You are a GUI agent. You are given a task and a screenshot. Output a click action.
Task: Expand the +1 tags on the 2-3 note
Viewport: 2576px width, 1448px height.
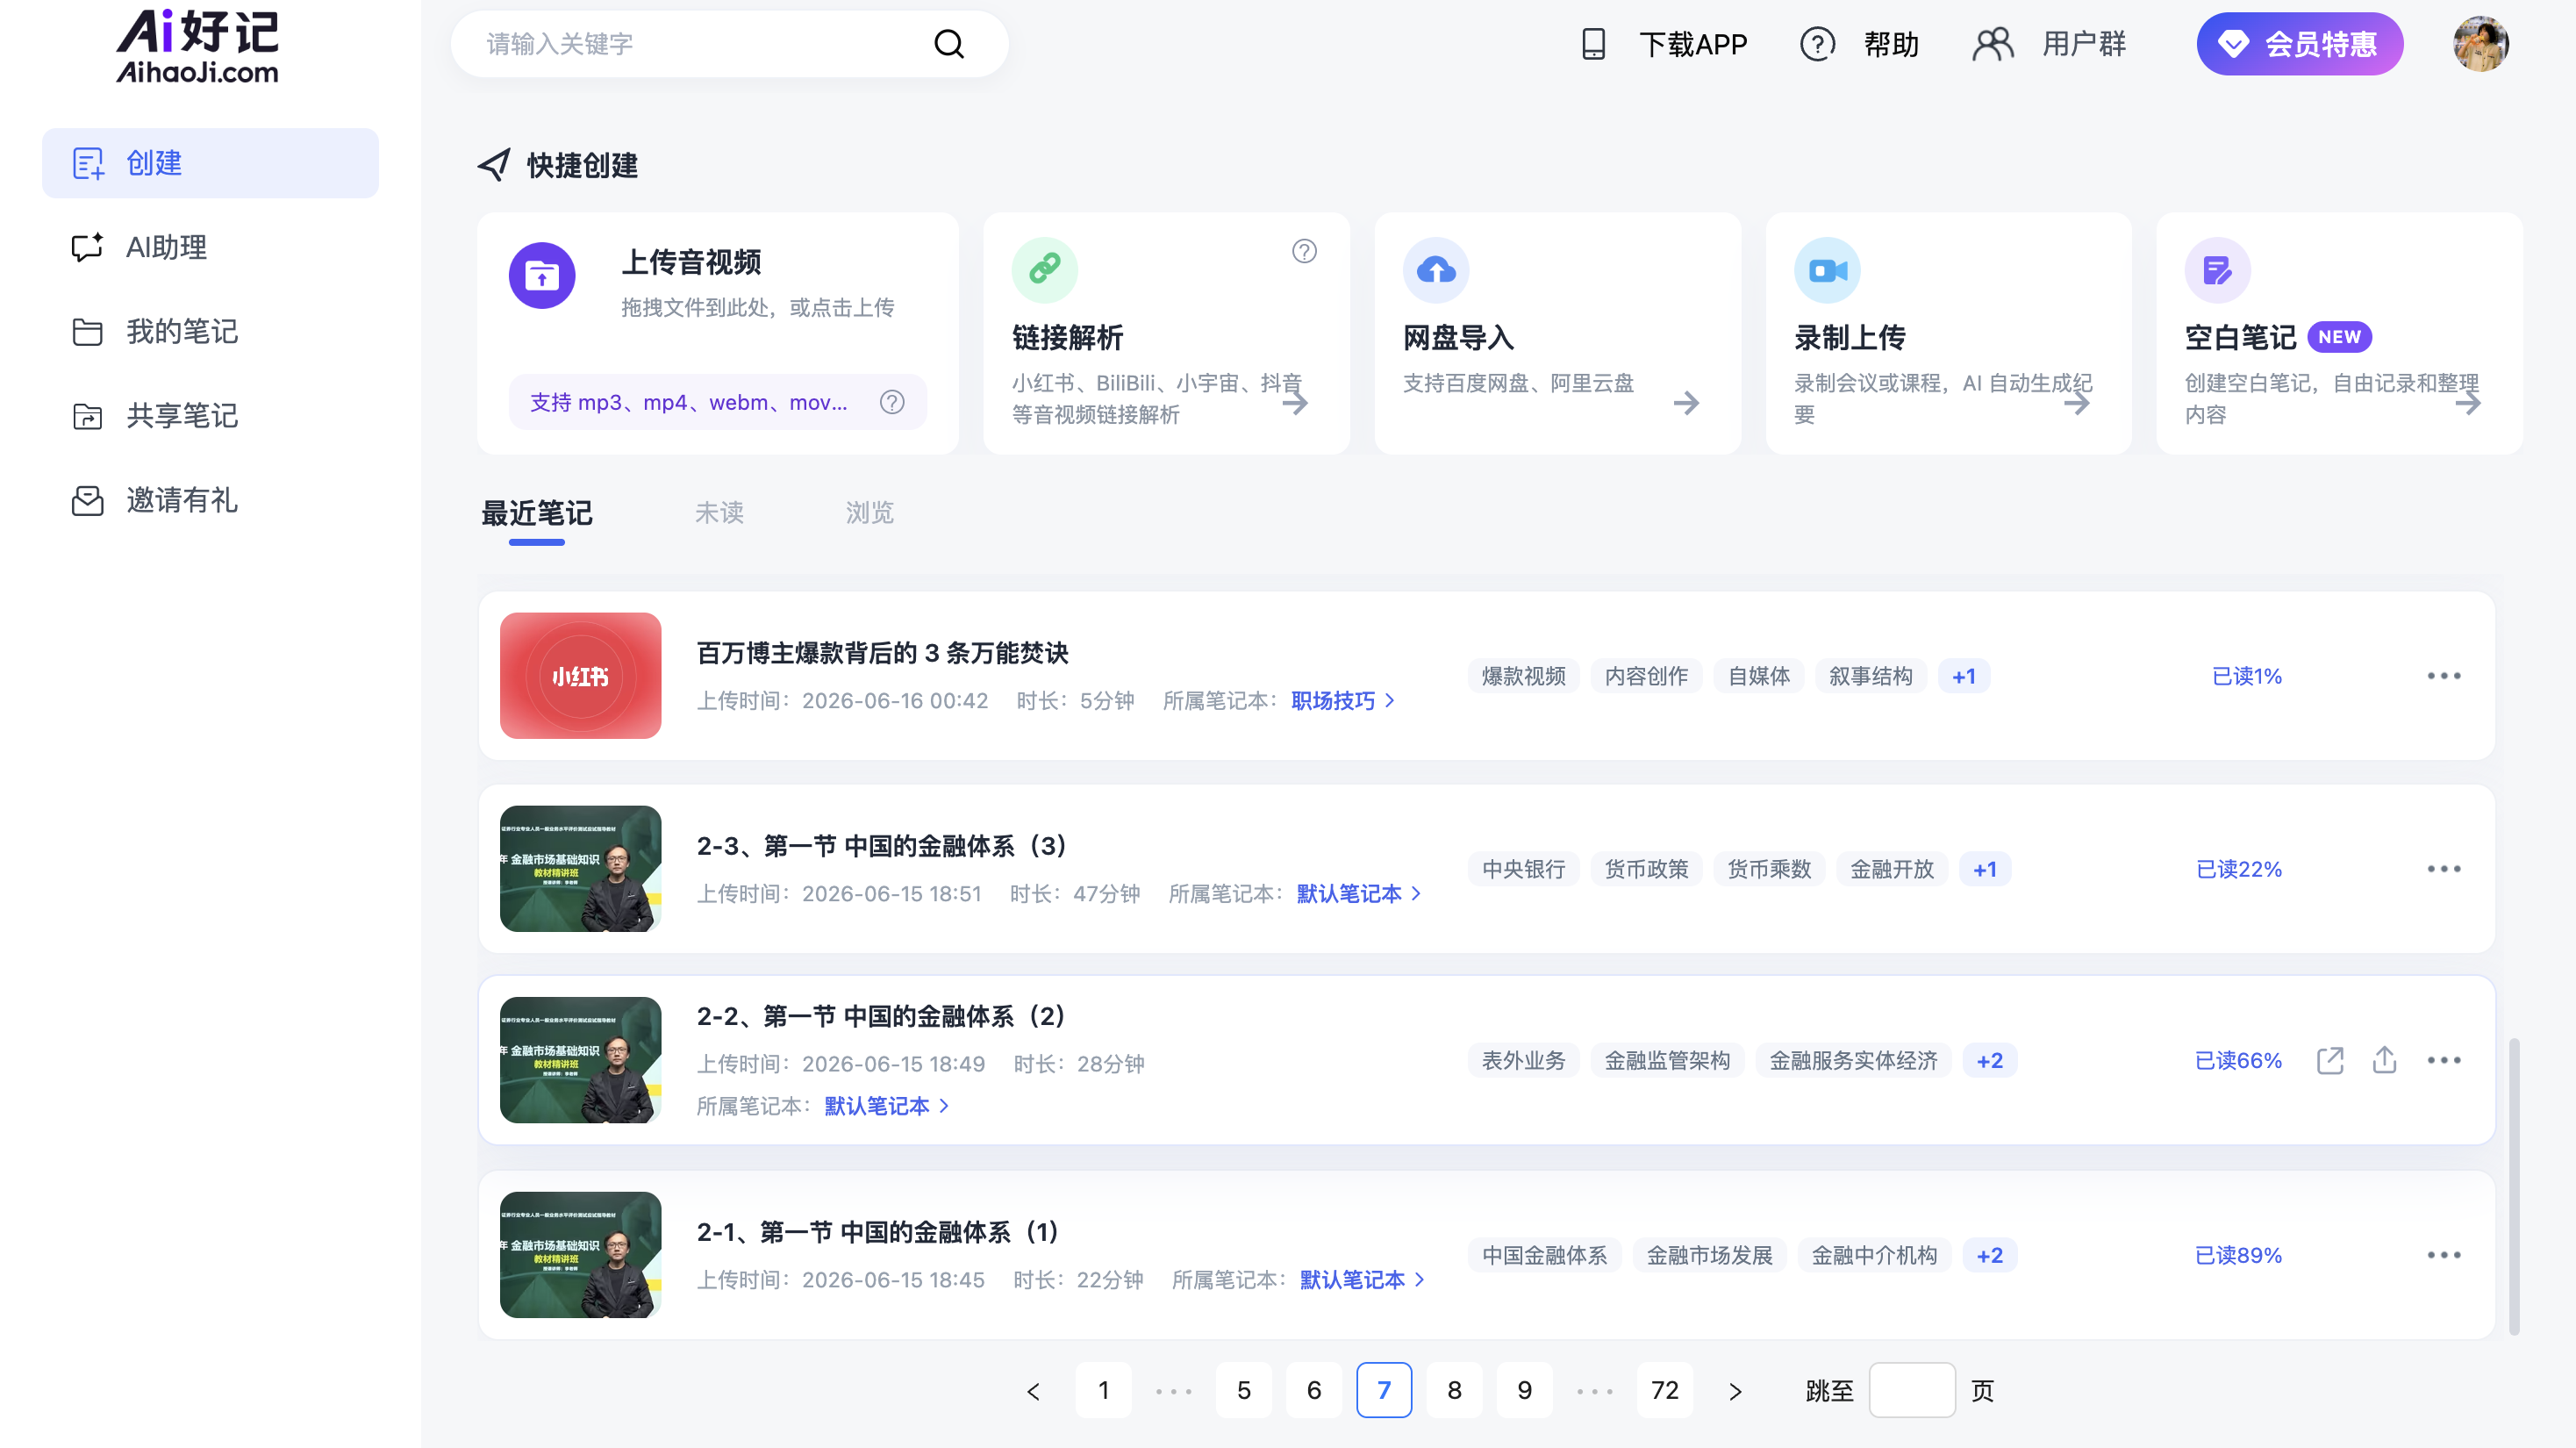tap(1985, 869)
